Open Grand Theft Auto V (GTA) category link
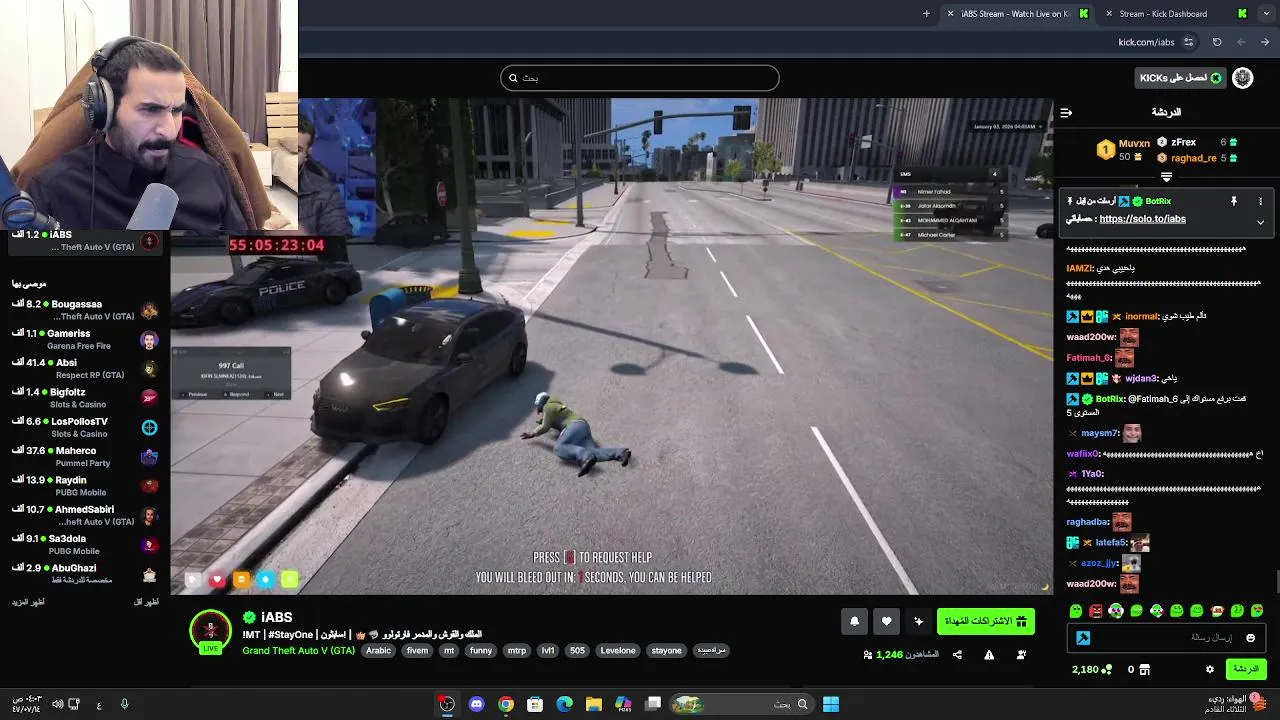 coord(298,651)
